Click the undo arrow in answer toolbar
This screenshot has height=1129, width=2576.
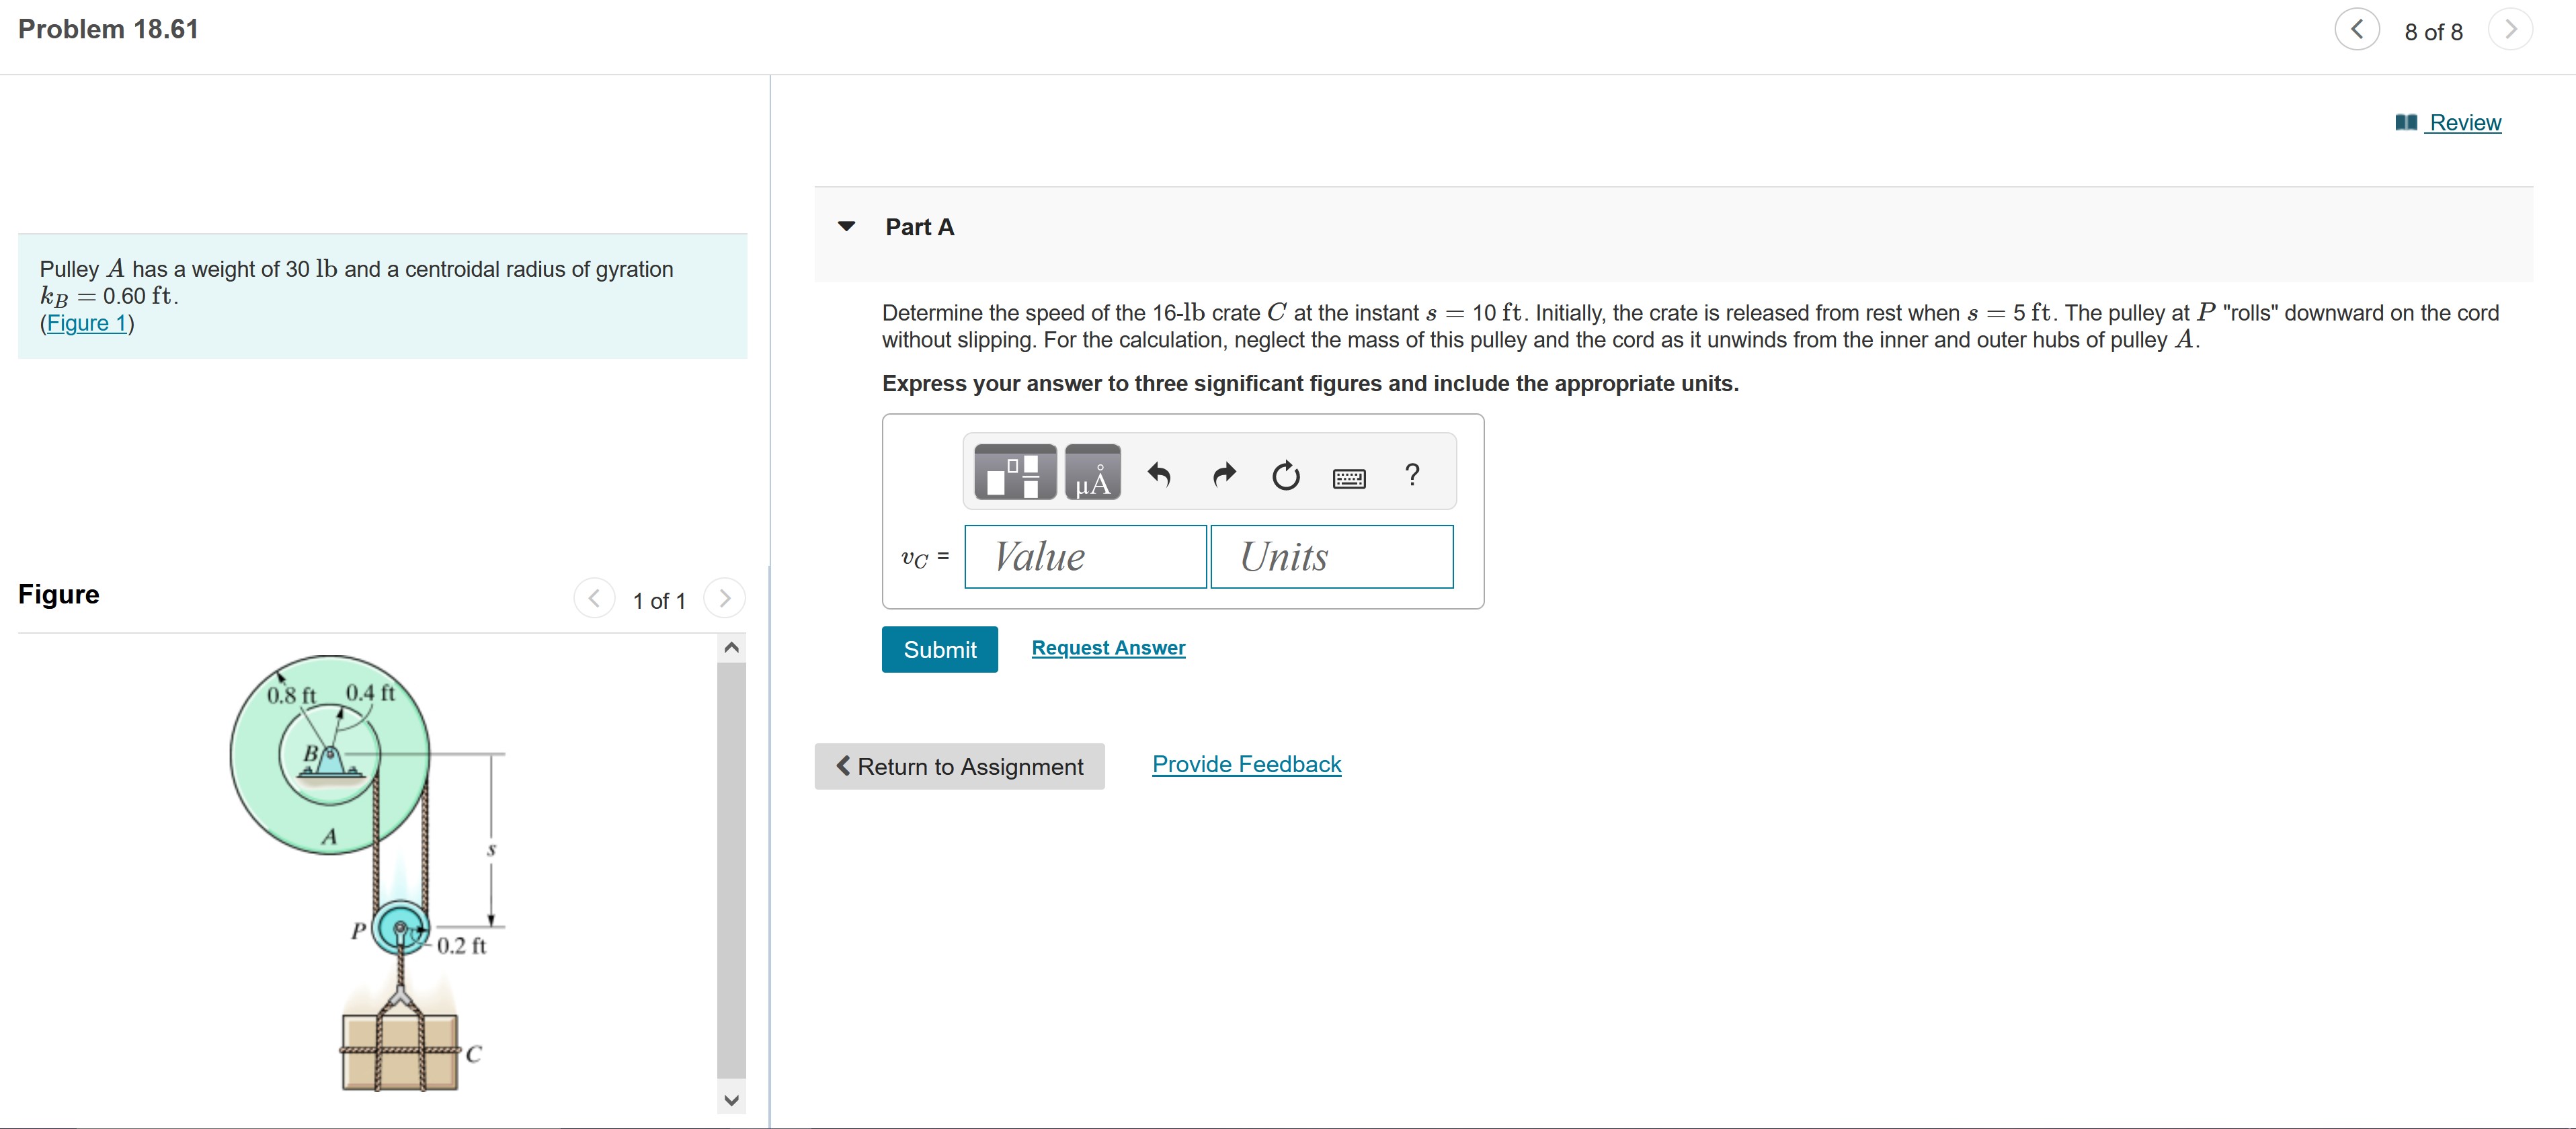click(x=1159, y=474)
